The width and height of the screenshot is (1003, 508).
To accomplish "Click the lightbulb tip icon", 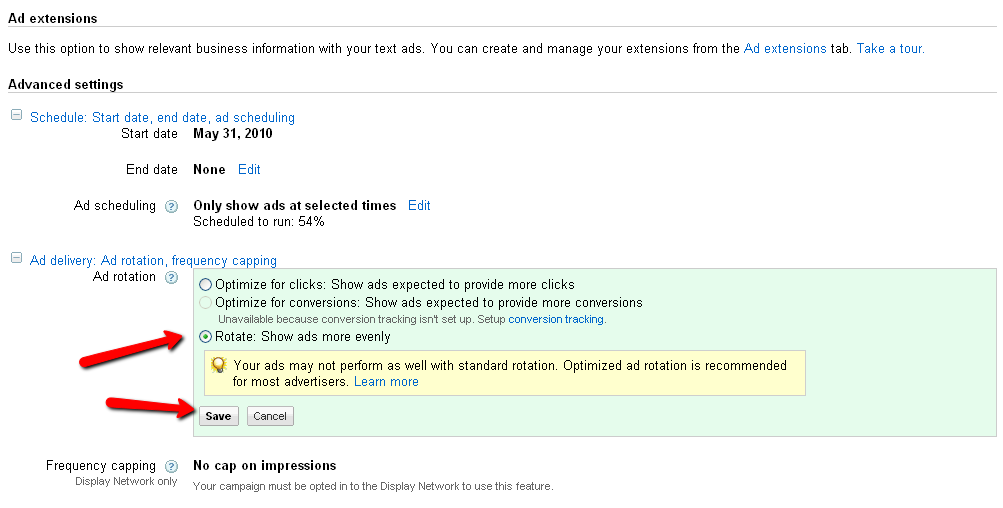I will pos(218,366).
